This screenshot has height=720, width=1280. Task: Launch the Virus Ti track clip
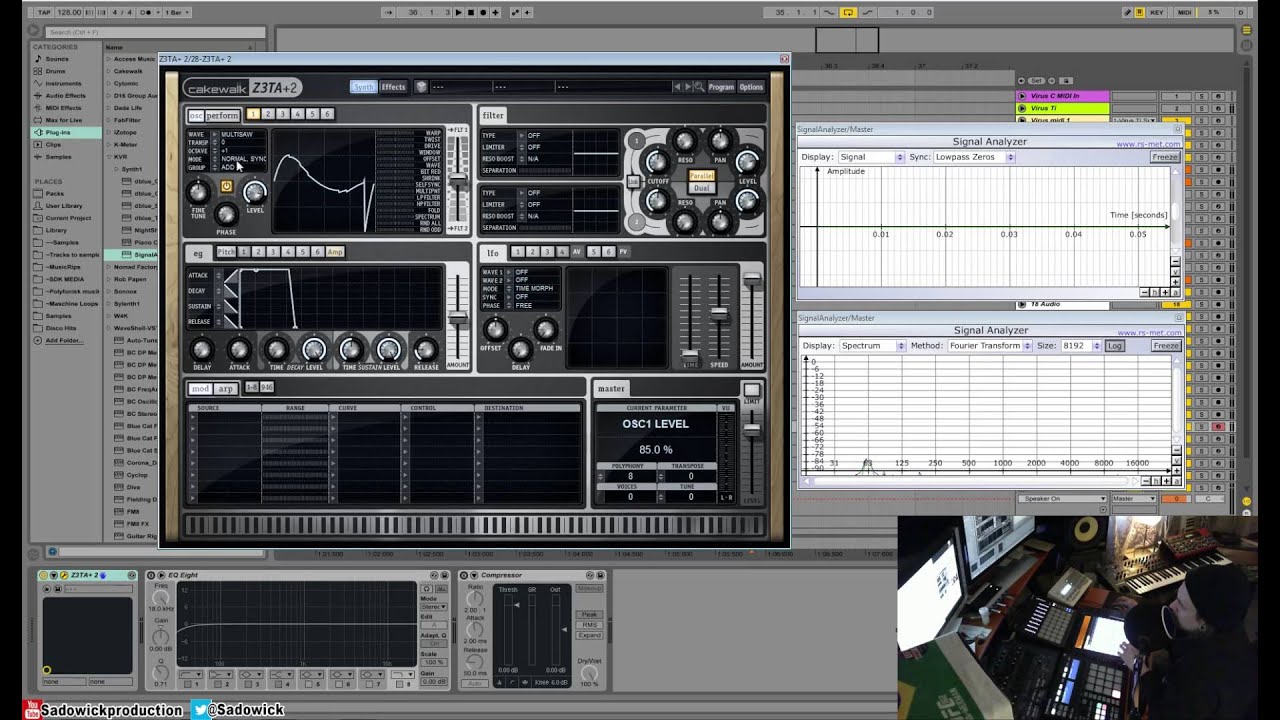click(1022, 108)
